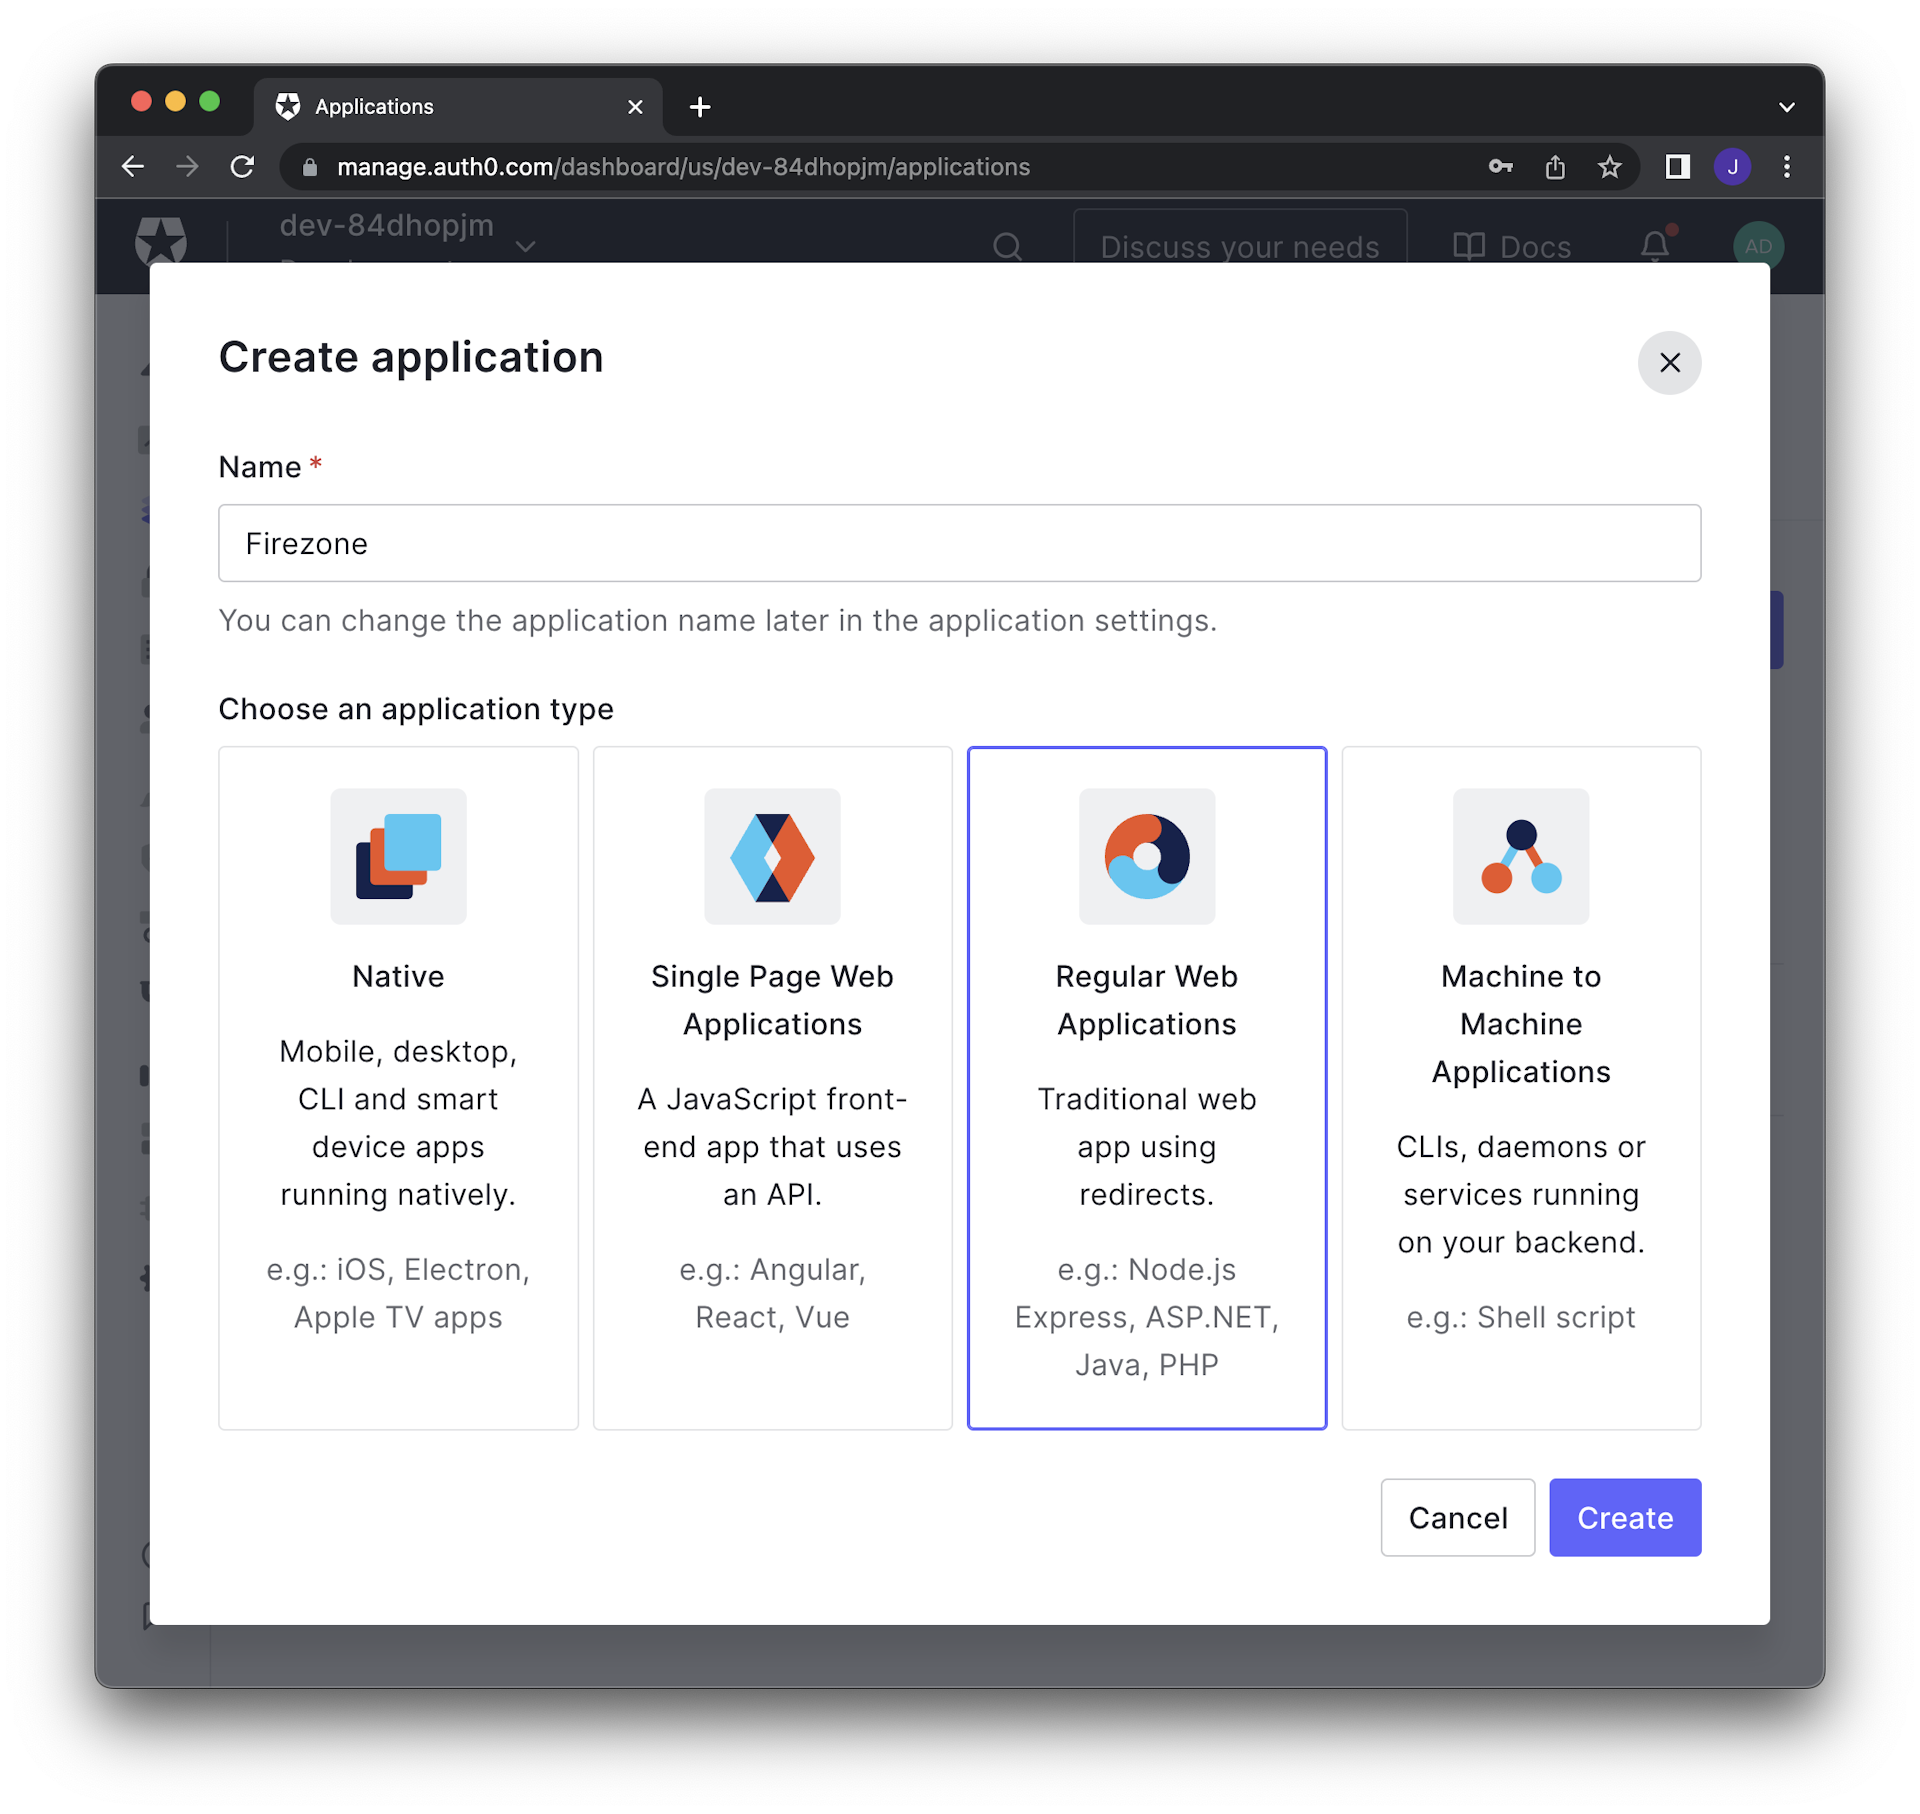1920x1814 pixels.
Task: Select the Single Page Web Applications radio button
Action: click(x=771, y=1086)
